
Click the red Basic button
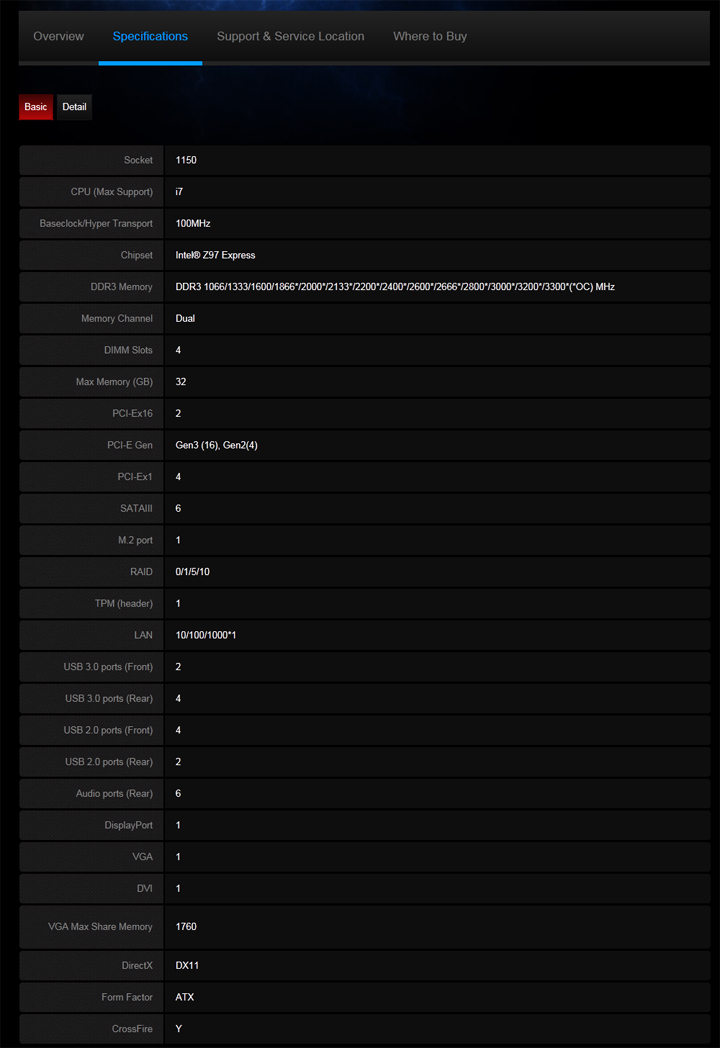35,107
